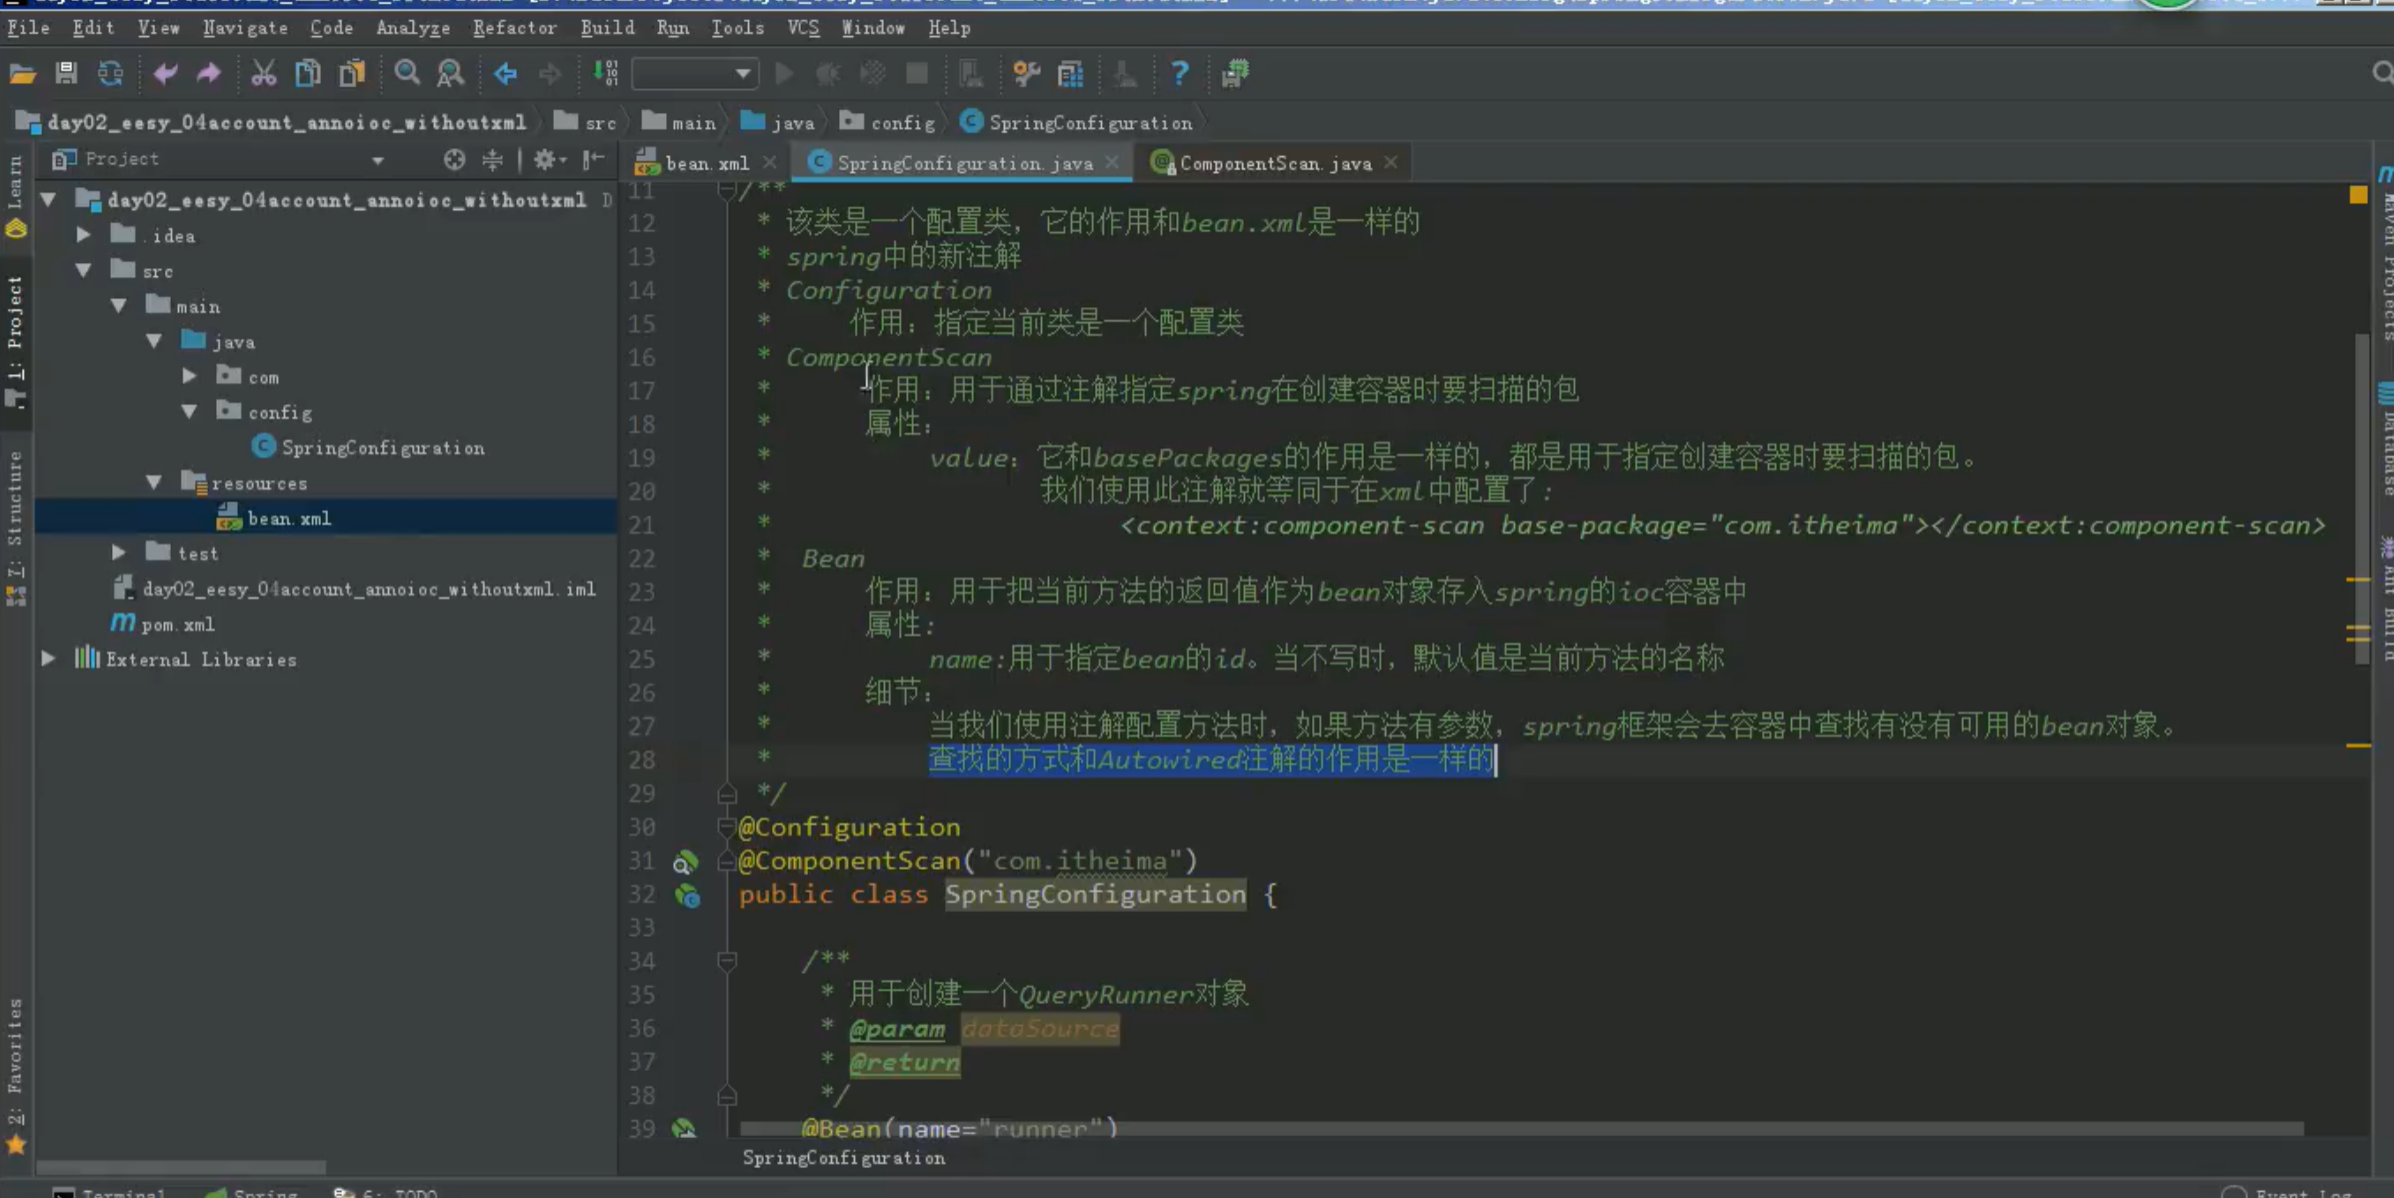Screen dimensions: 2394x1198
Task: Click the Scroll from Source target icon
Action: 454,159
